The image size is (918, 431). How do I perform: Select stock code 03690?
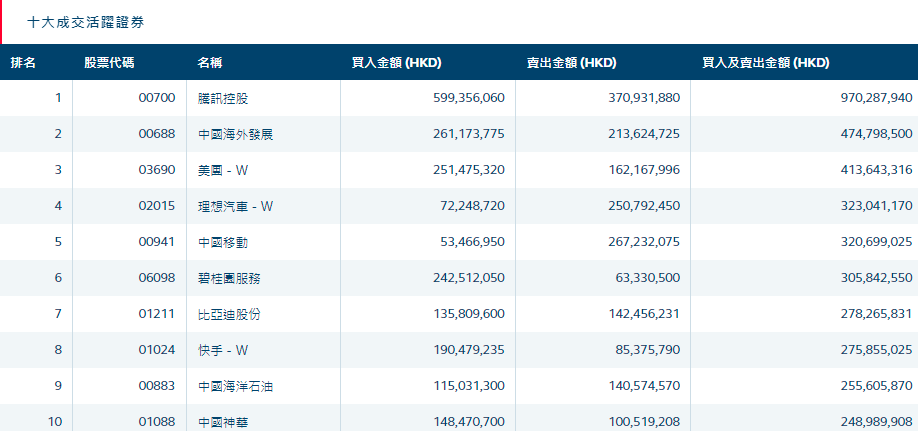point(157,170)
